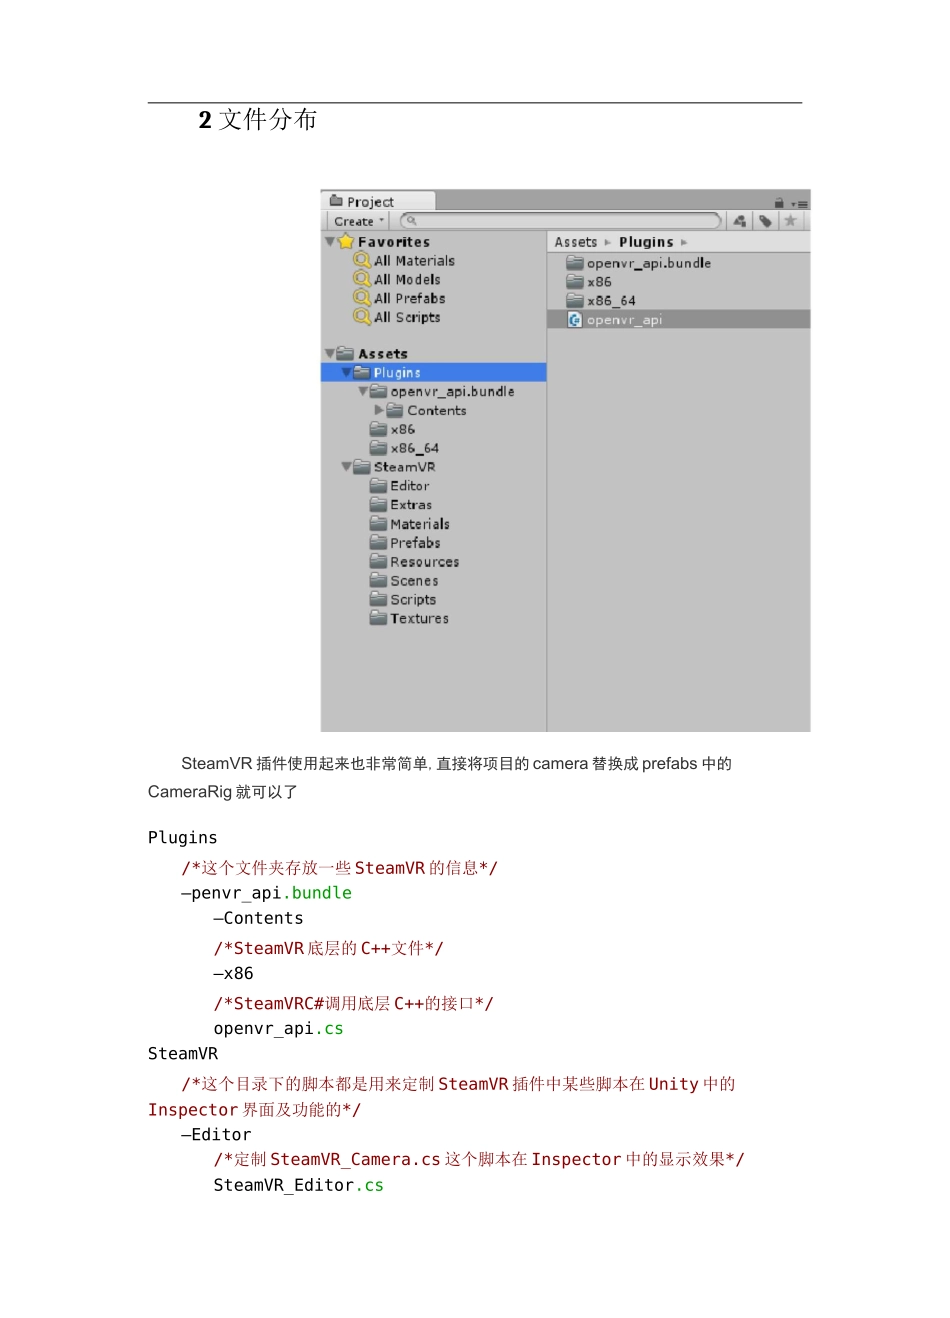
Task: Click breadcrumb arrow after Plugins
Action: click(x=684, y=242)
